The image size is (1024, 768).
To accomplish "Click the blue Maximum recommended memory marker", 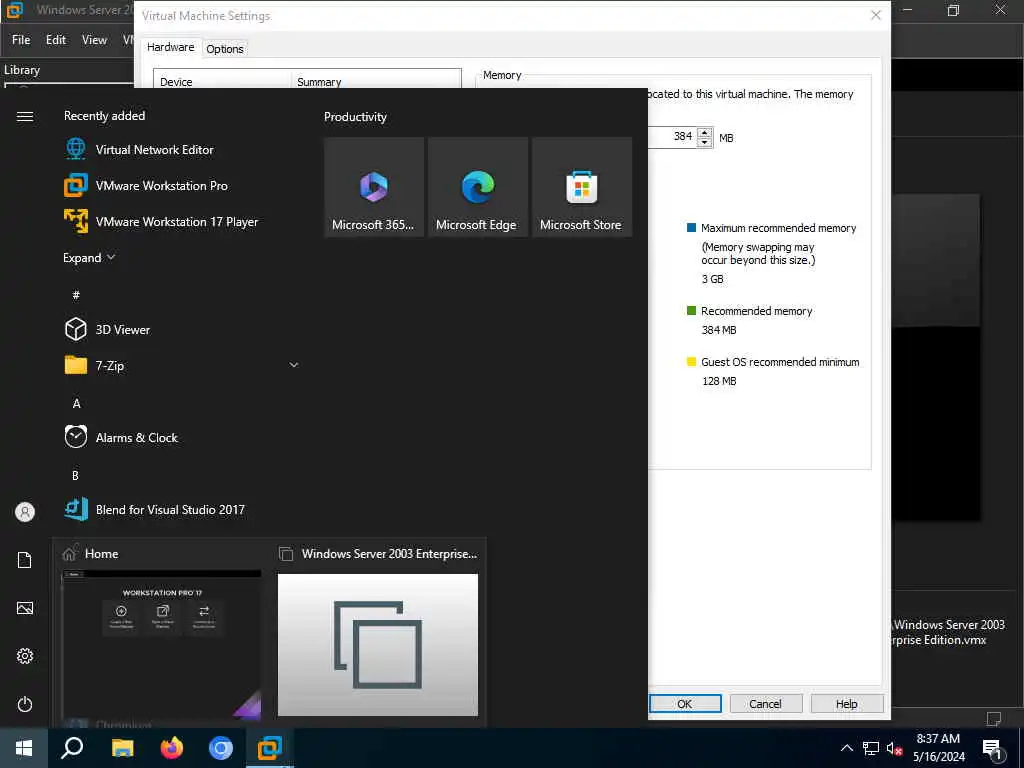I will 692,227.
